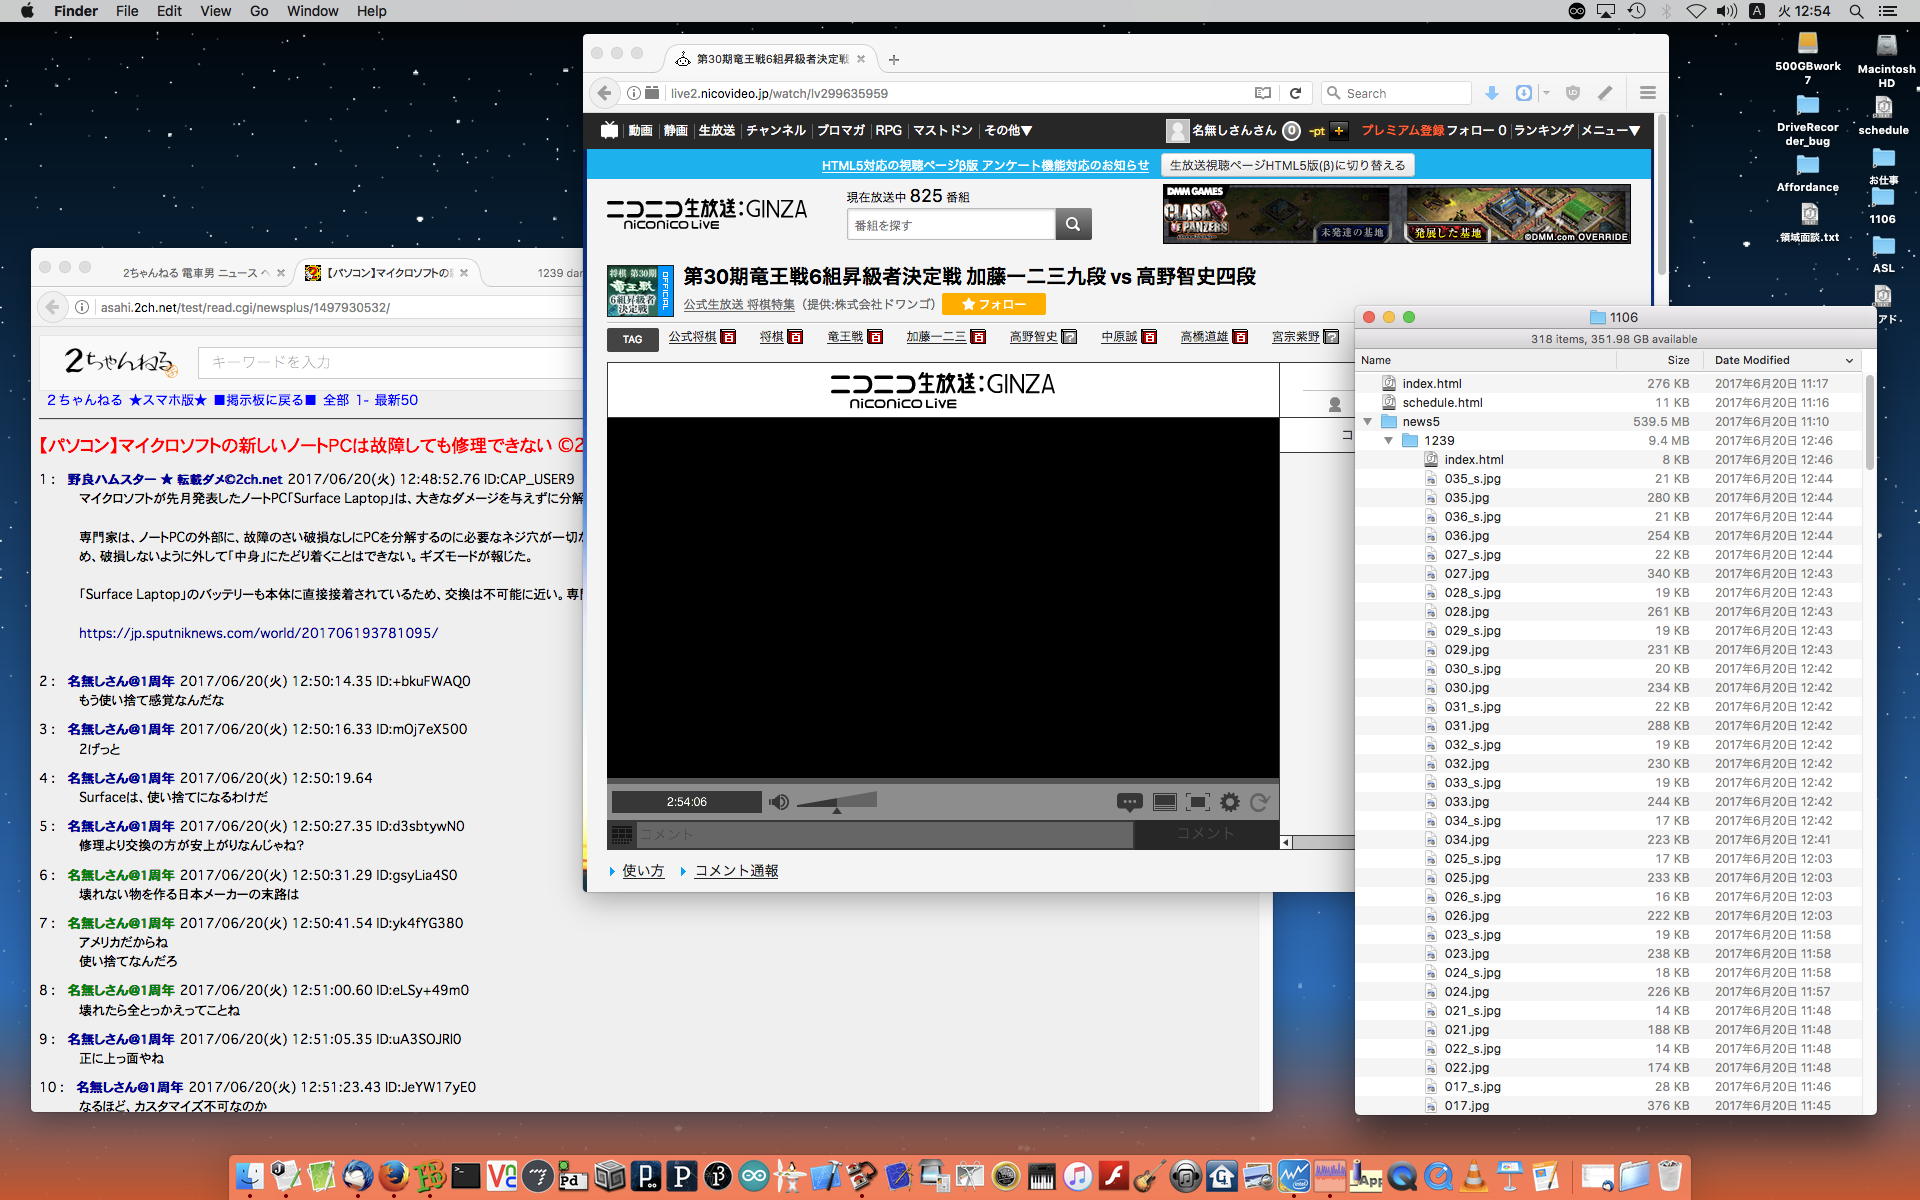Adjust the player volume slider

tap(837, 802)
